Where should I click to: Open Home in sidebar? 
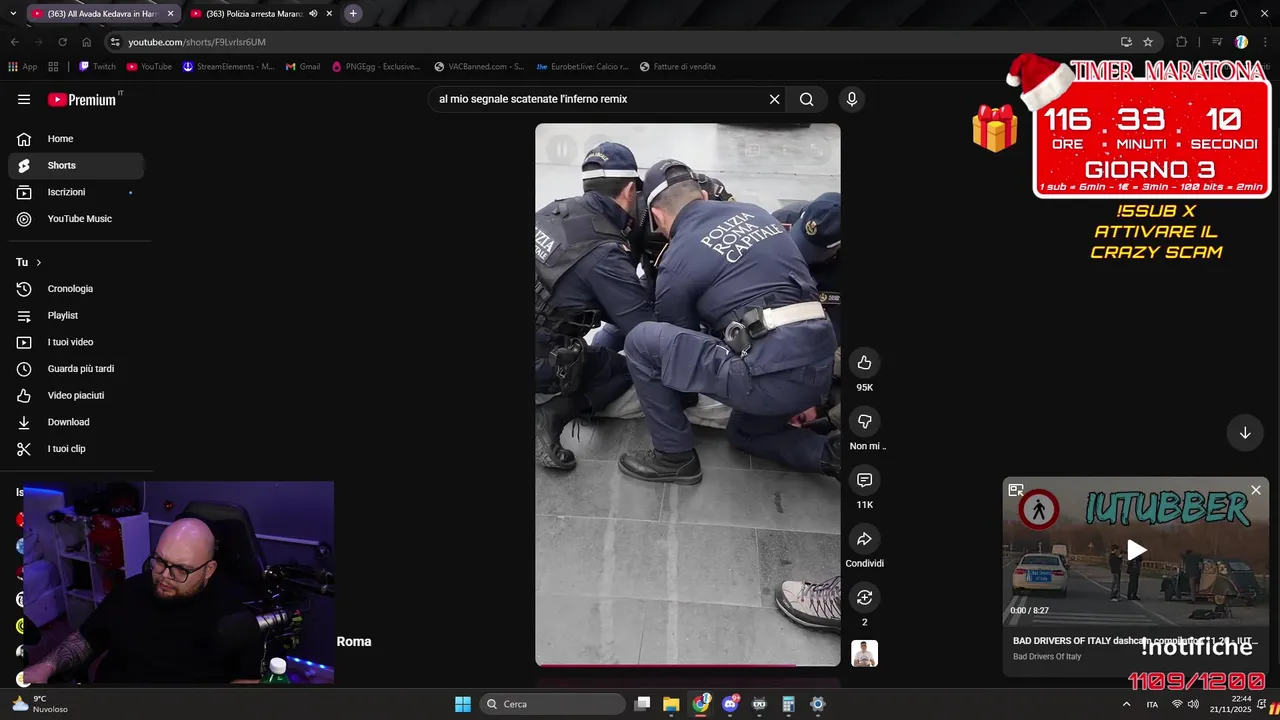pos(76,139)
